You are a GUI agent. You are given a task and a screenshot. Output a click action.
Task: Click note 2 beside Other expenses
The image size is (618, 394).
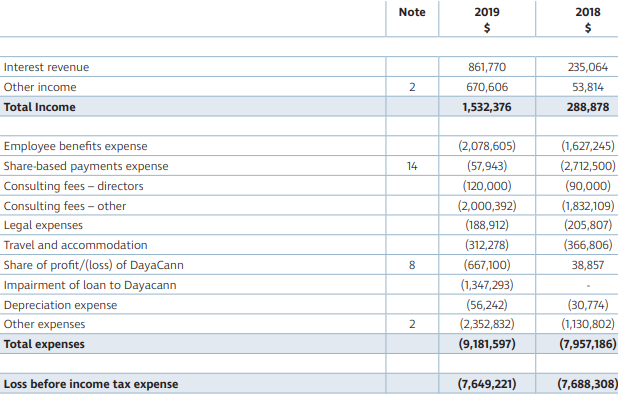(x=412, y=324)
